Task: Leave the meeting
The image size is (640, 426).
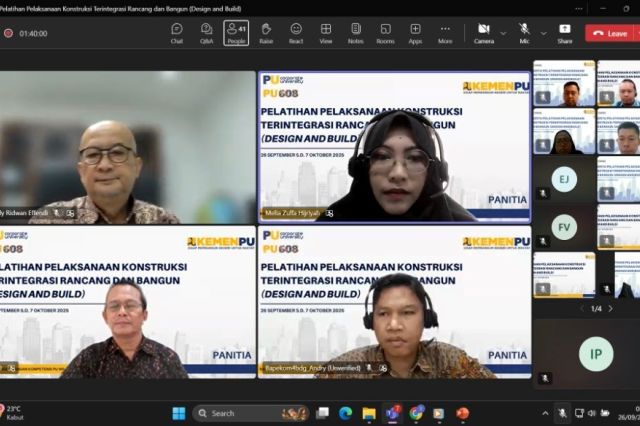Action: pos(611,33)
